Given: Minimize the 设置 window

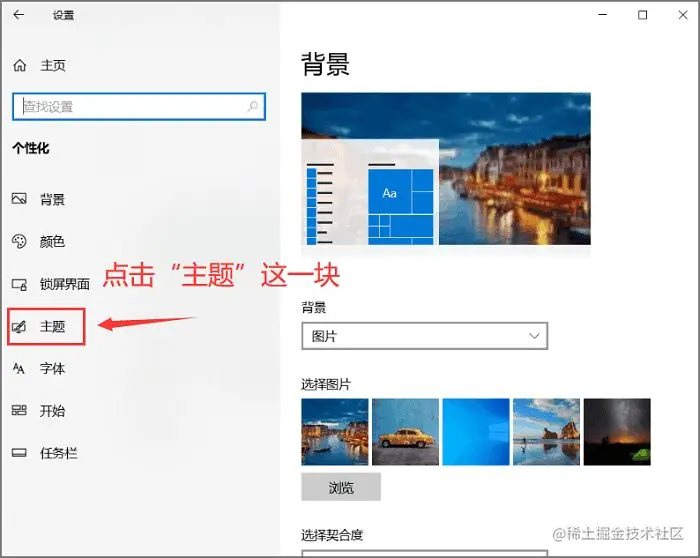Looking at the screenshot, I should coord(603,15).
